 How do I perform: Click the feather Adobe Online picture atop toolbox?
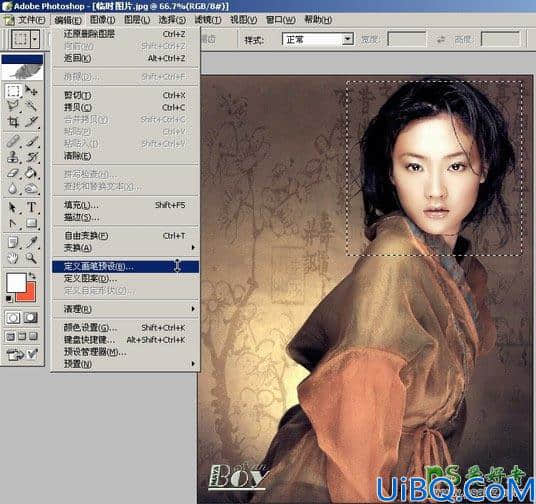tap(22, 71)
